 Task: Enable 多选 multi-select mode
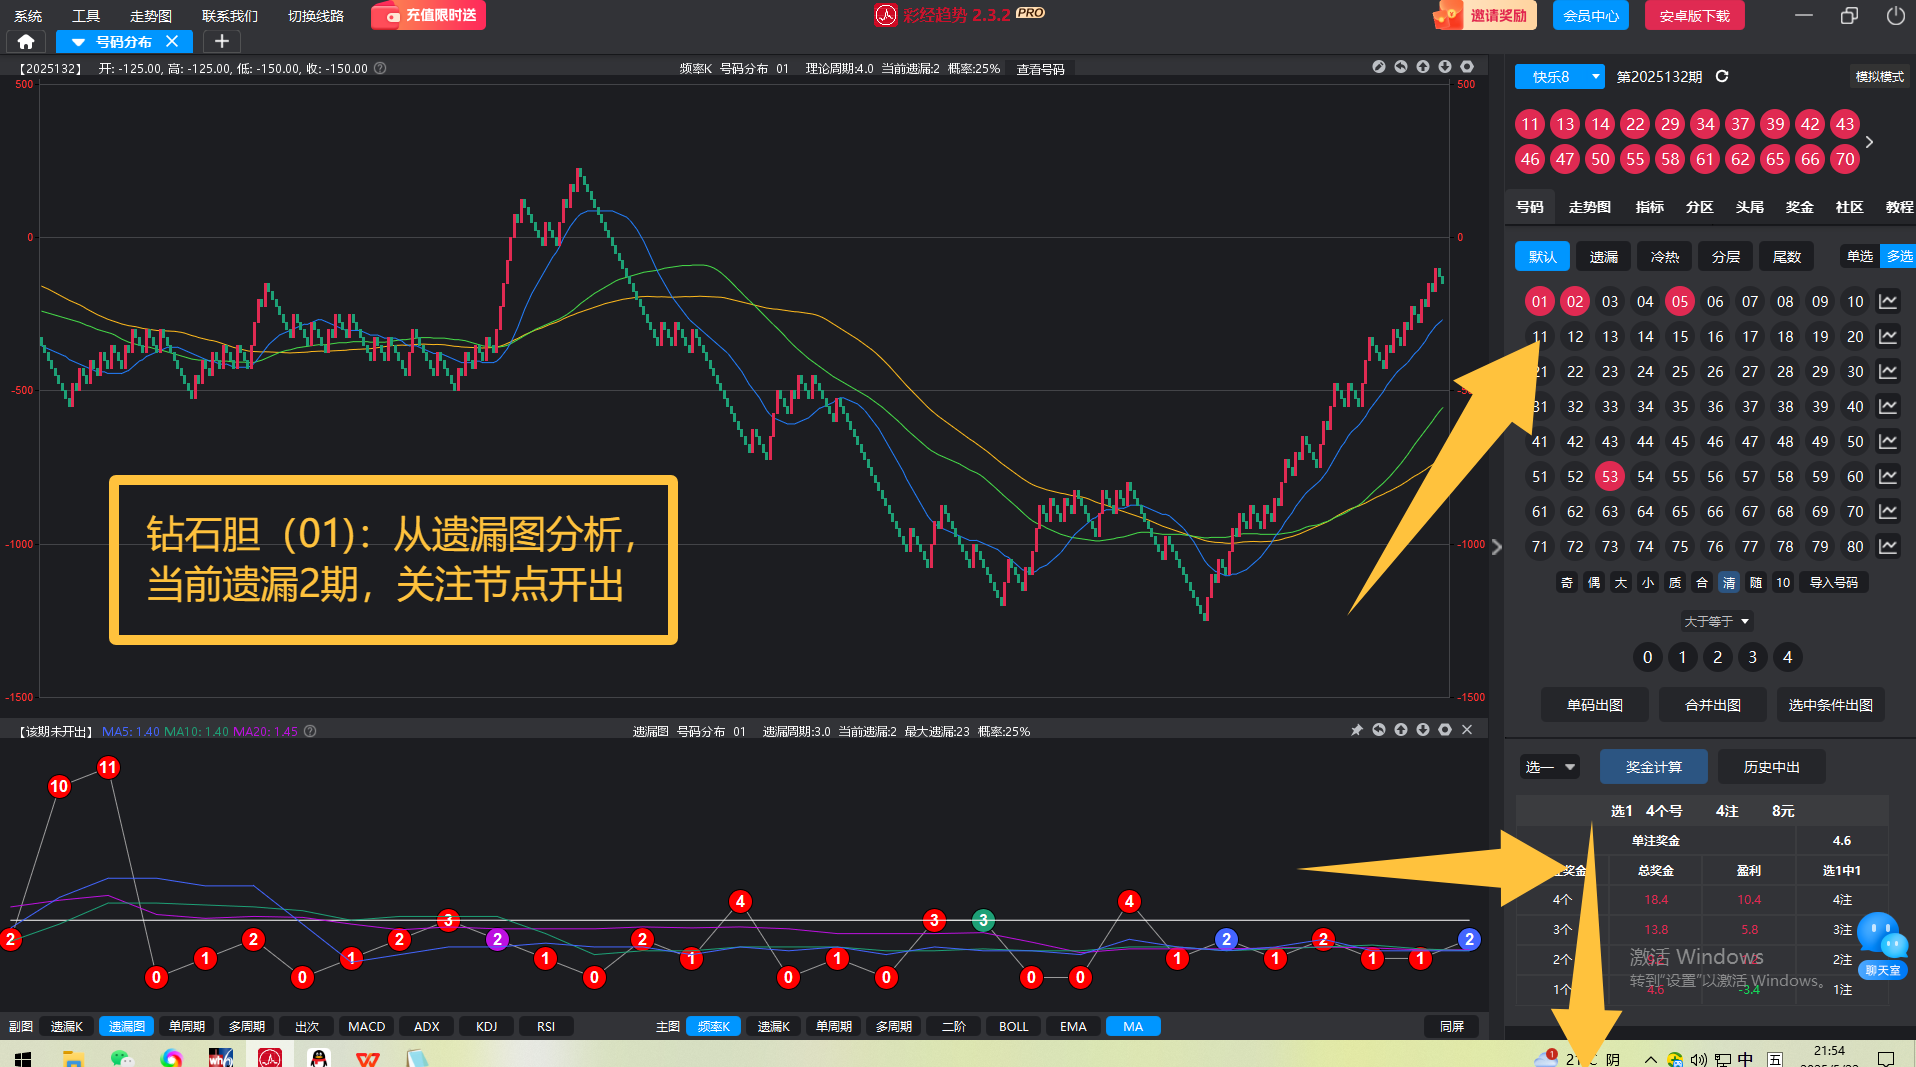(x=1898, y=256)
